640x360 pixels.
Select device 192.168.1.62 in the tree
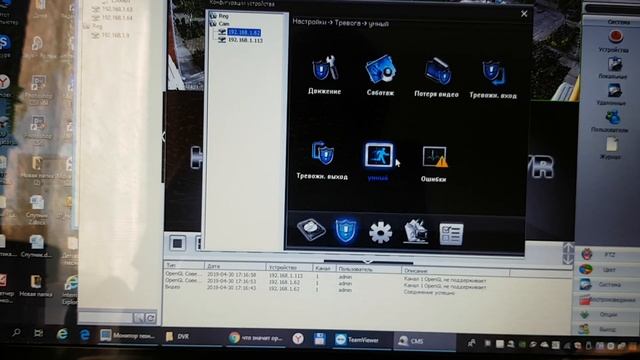pos(244,32)
